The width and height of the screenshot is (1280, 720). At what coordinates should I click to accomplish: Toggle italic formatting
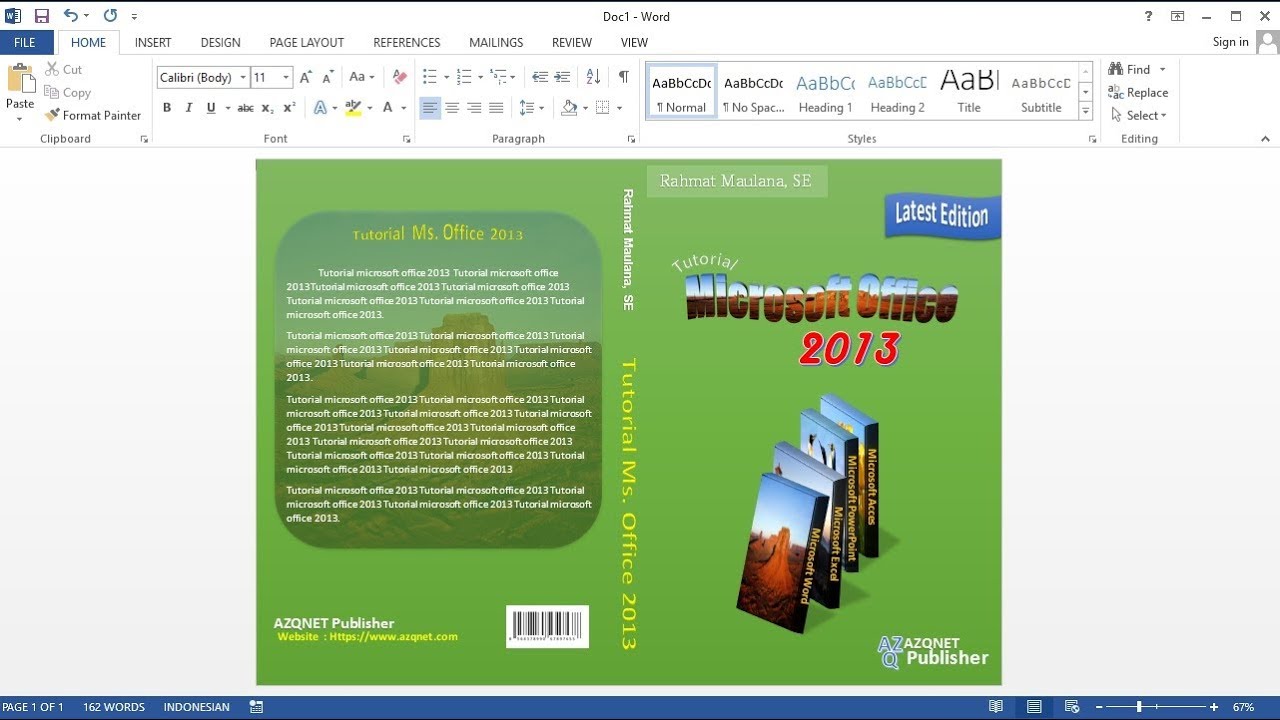pyautogui.click(x=189, y=108)
